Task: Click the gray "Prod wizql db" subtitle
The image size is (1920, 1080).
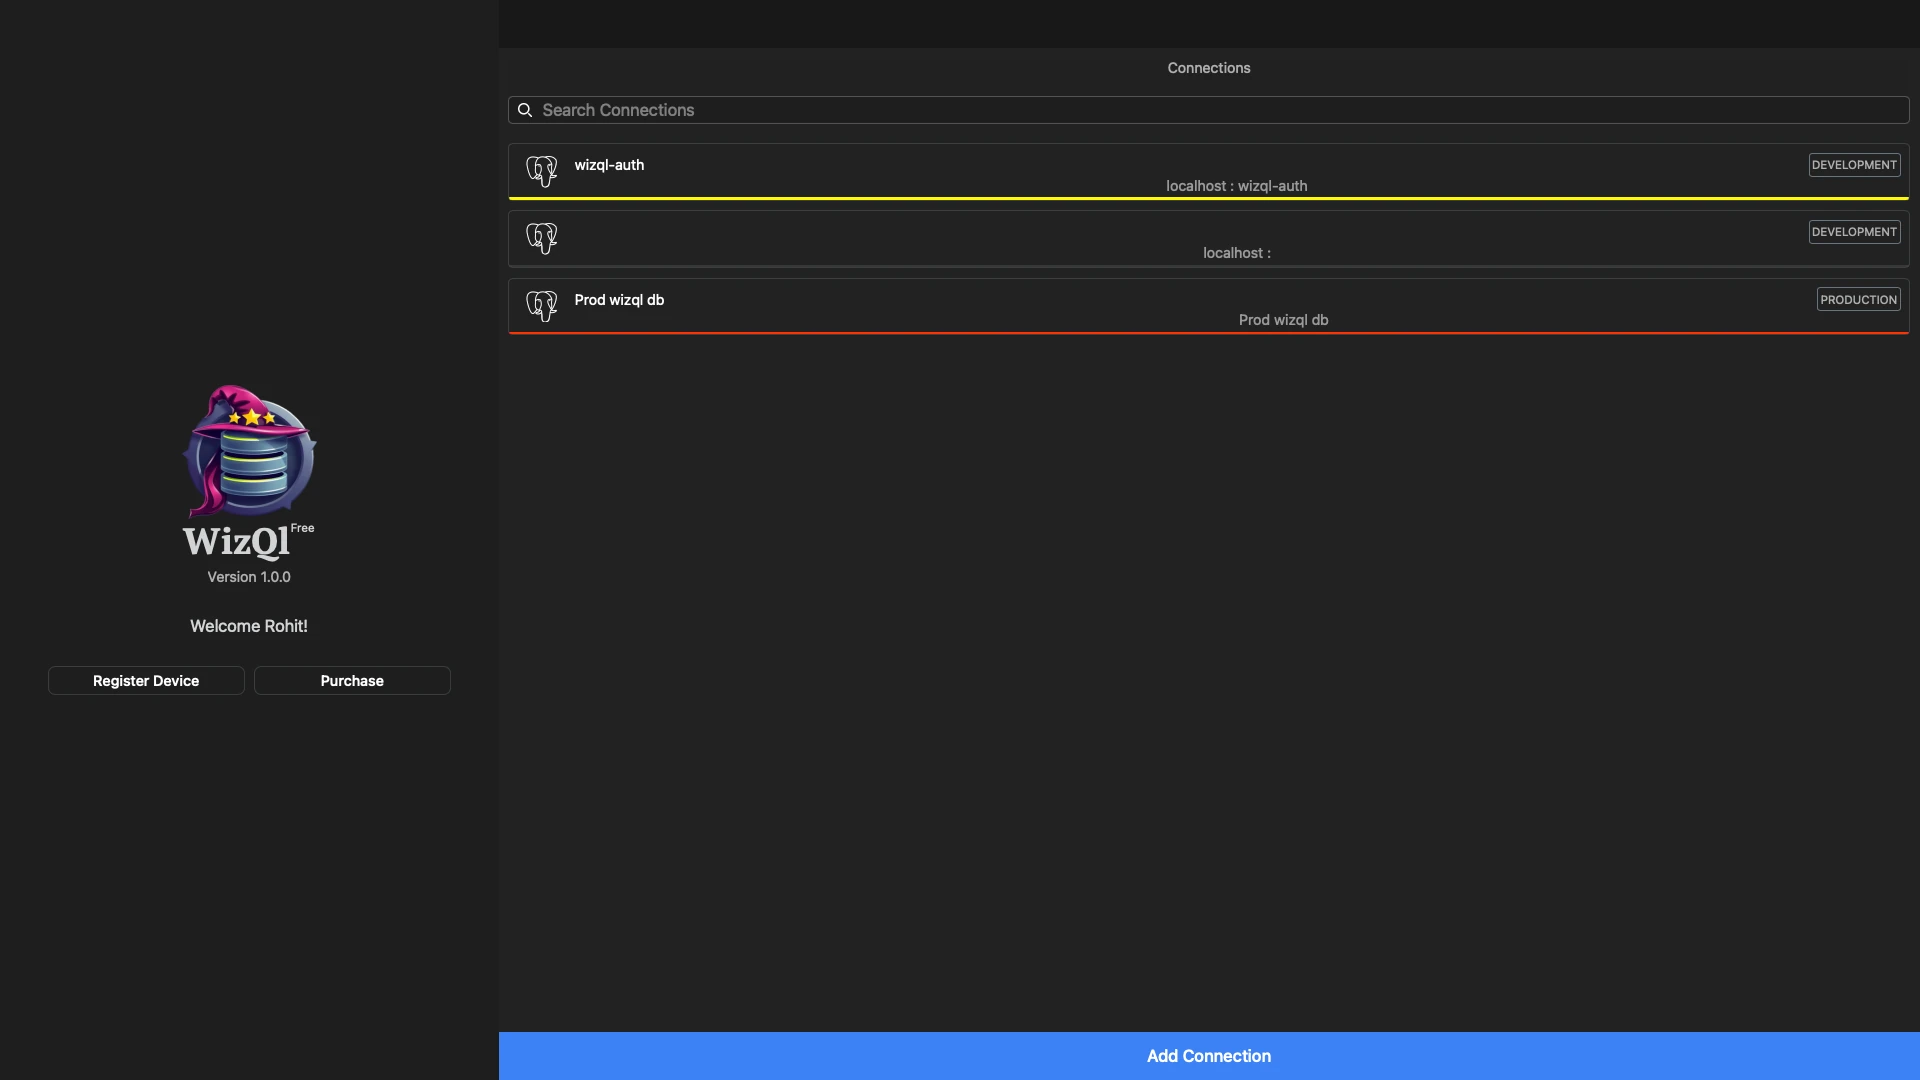Action: (1283, 320)
